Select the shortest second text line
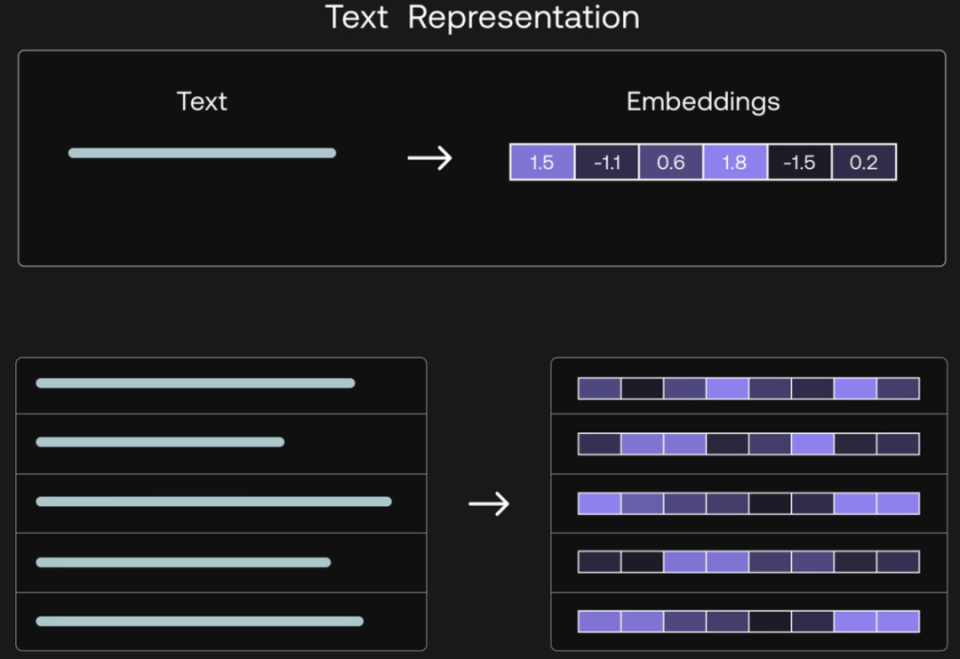Image resolution: width=960 pixels, height=659 pixels. [160, 442]
